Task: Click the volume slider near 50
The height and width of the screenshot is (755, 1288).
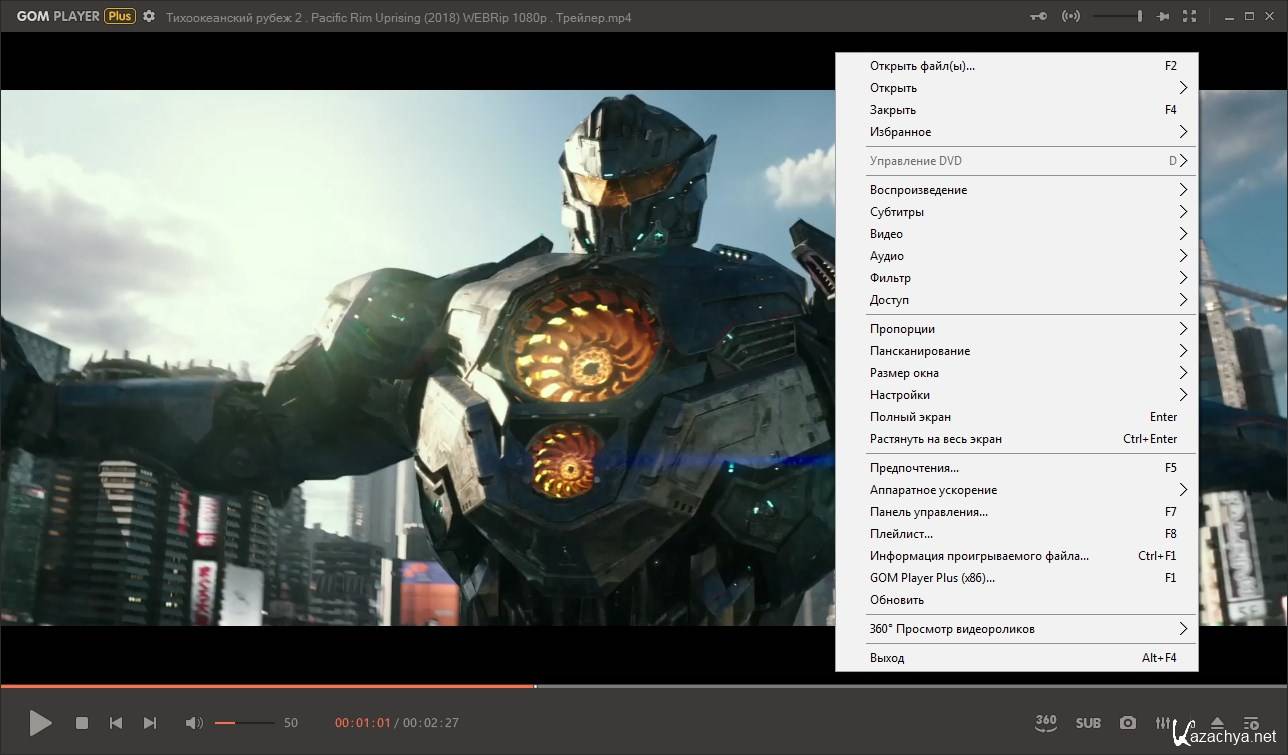Action: 245,723
